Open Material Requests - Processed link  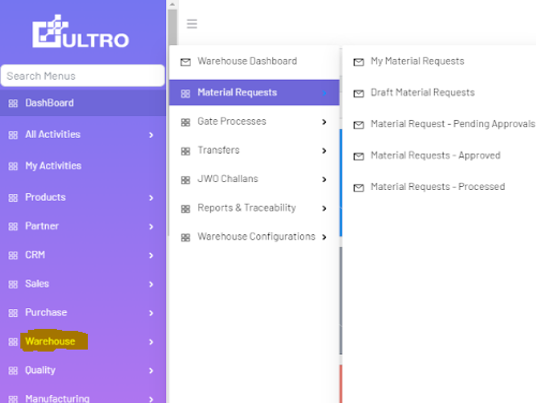tap(438, 187)
